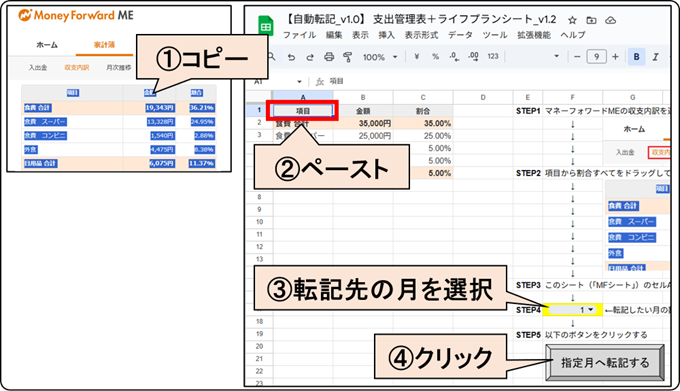Undo the last action in Sheets toolbar
This screenshot has width=680, height=391.
[291, 57]
